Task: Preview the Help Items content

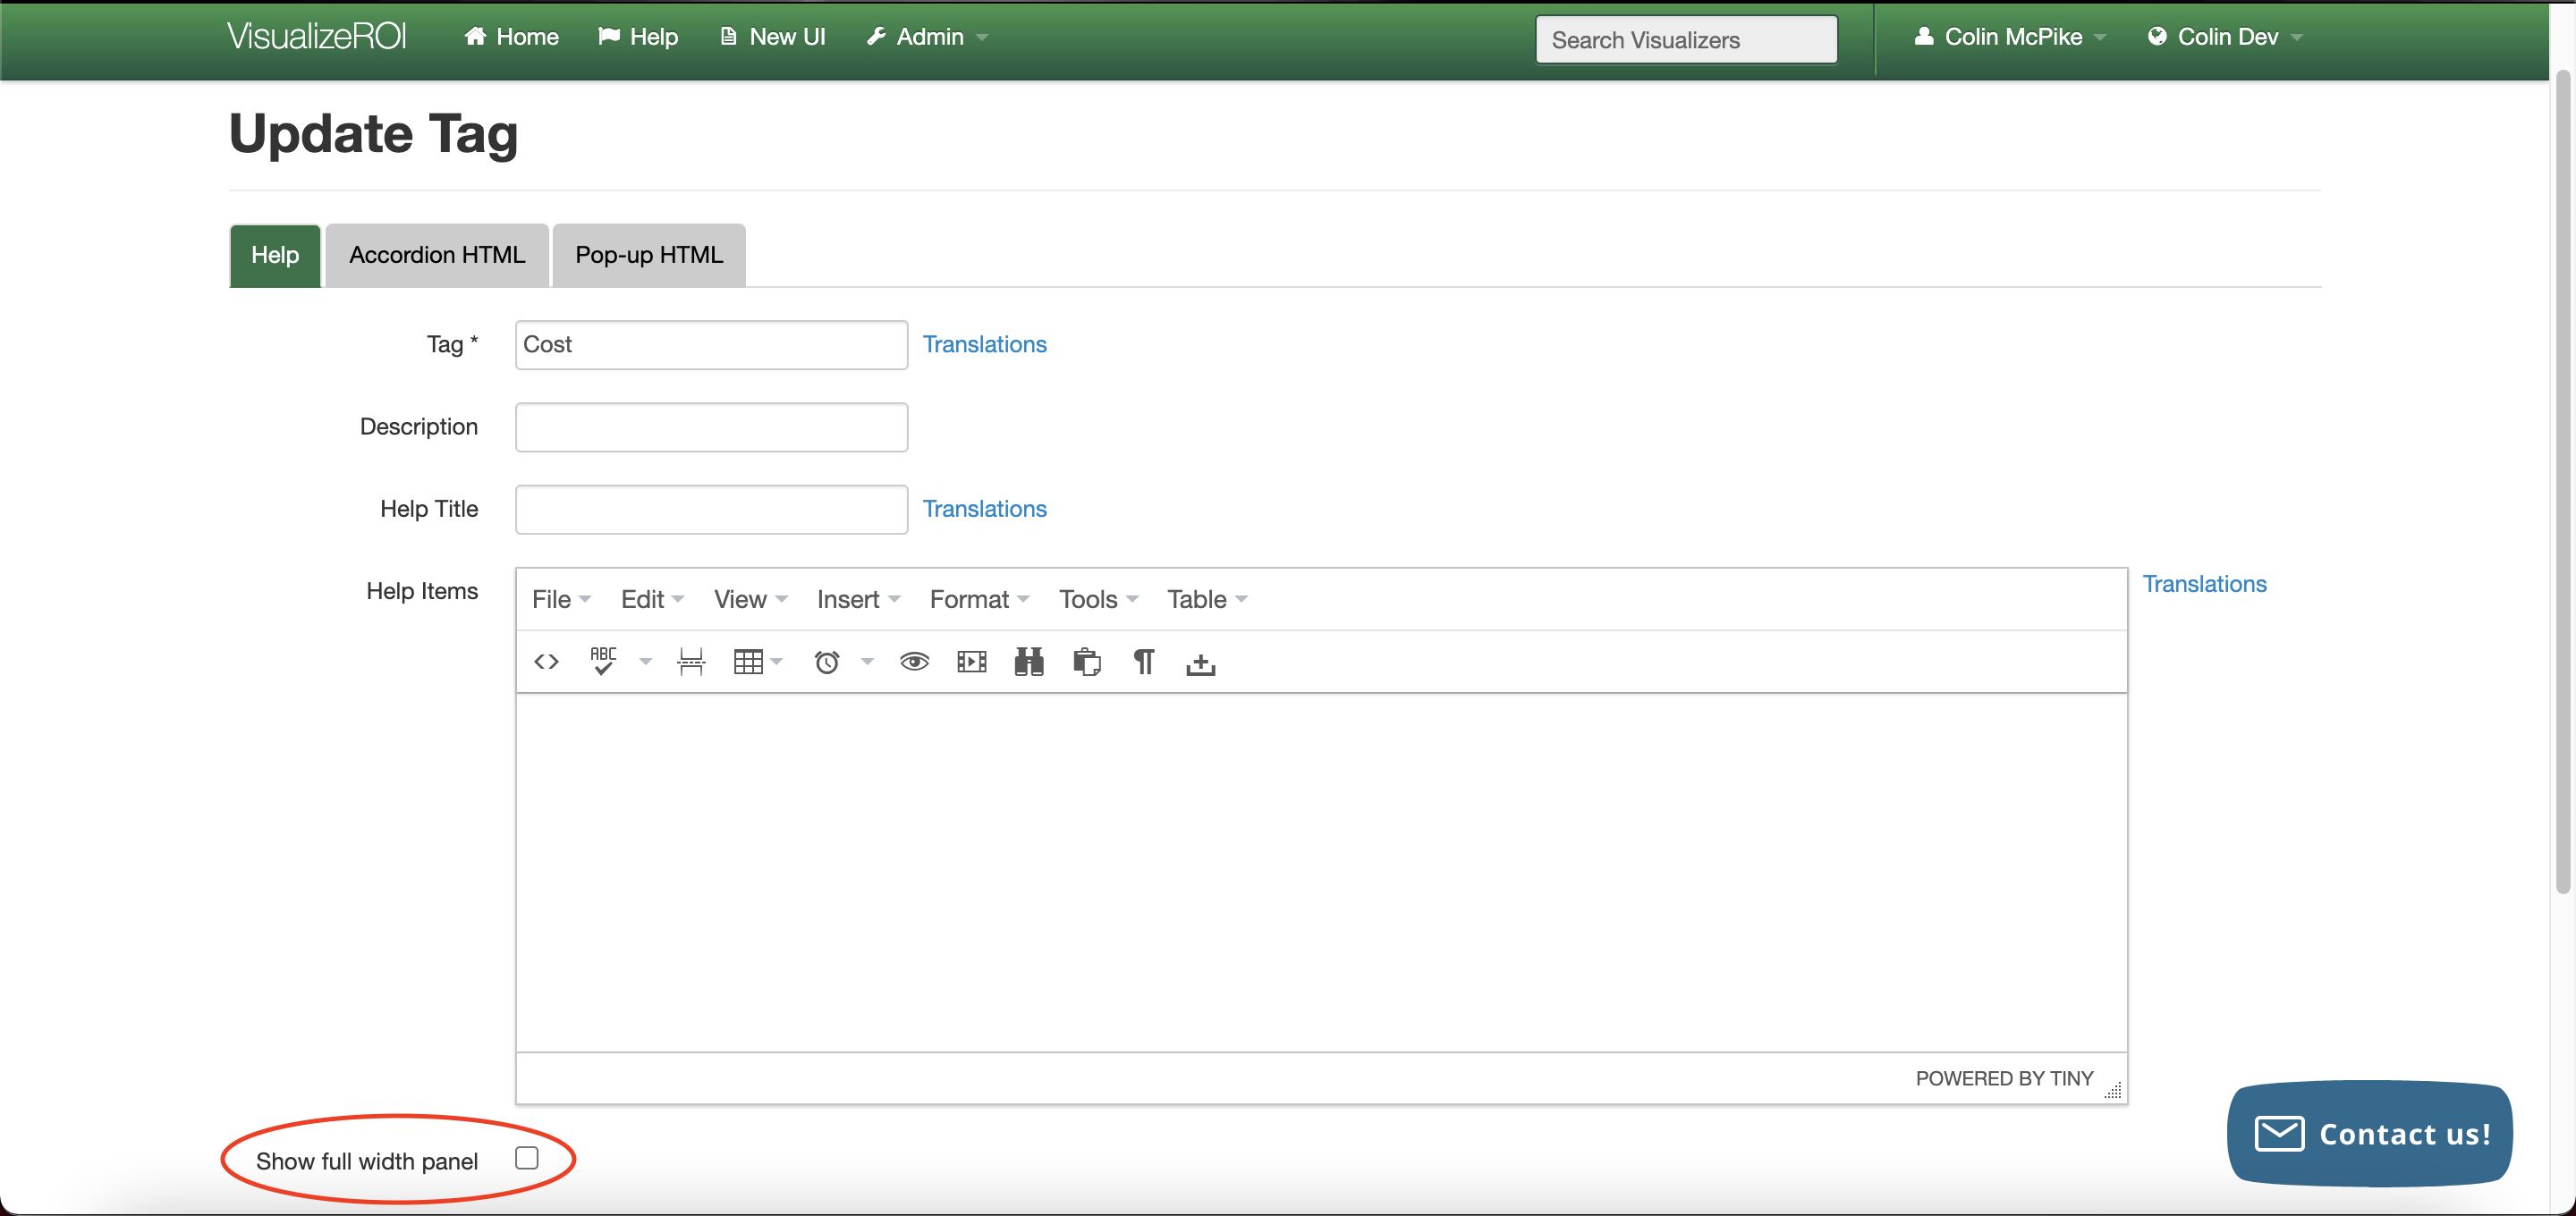Action: pyautogui.click(x=913, y=661)
